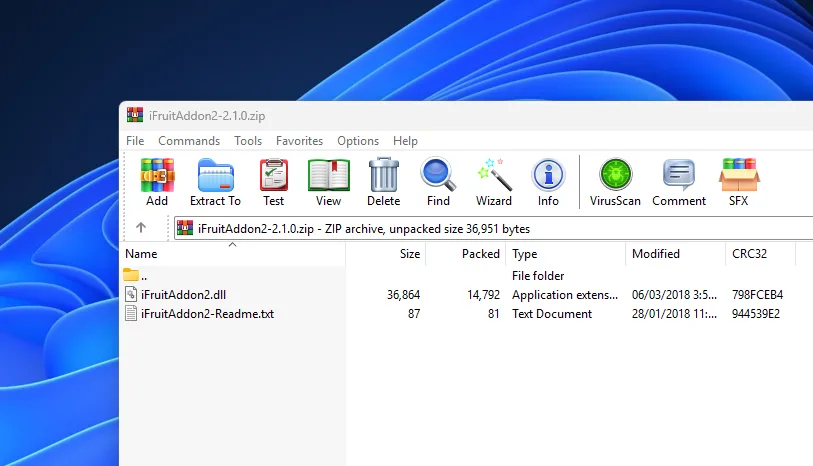Run the Test archive tool
This screenshot has height=466, width=813.
pyautogui.click(x=273, y=181)
